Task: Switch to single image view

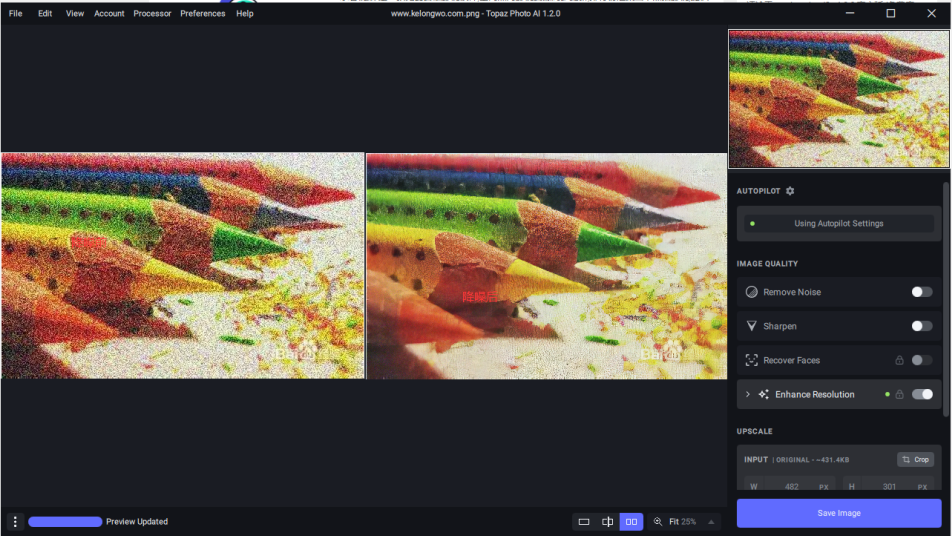Action: 584,522
